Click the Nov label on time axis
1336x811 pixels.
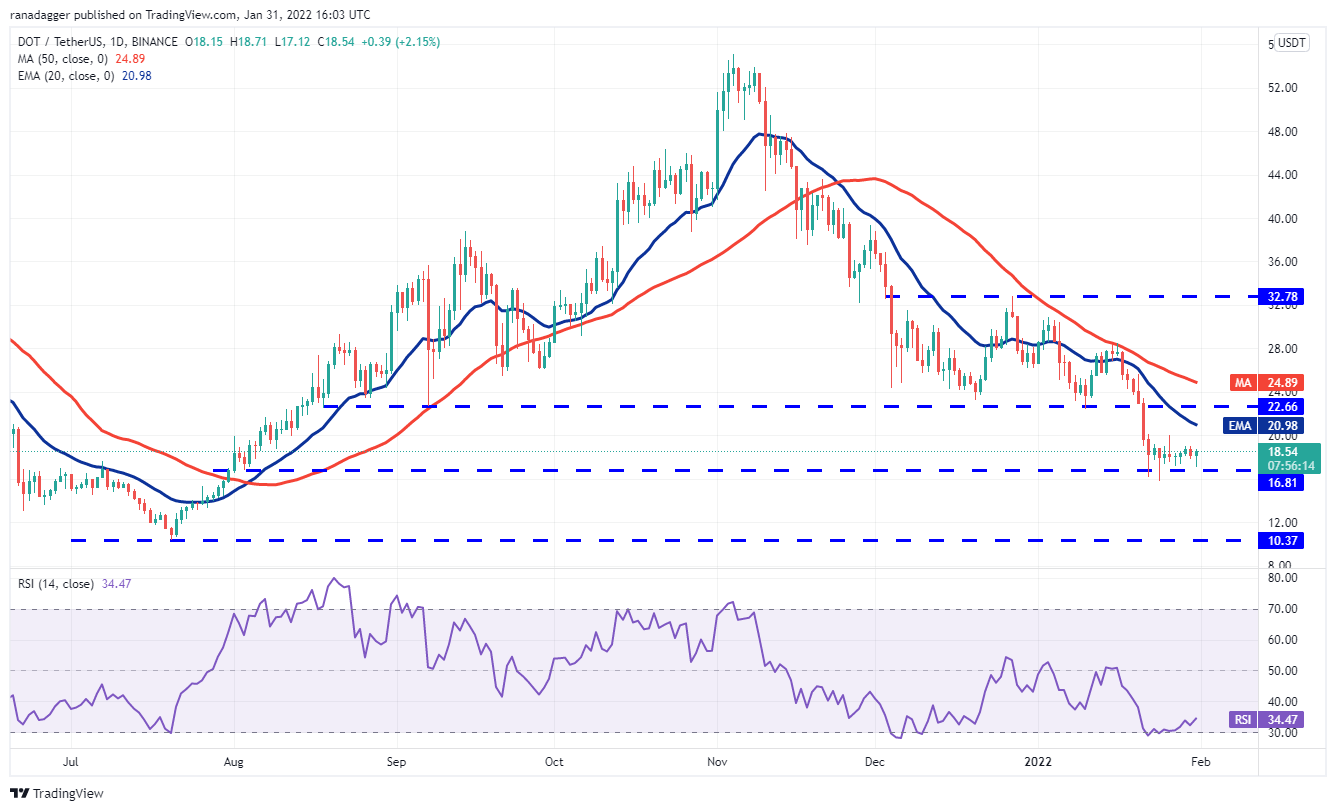pyautogui.click(x=717, y=761)
